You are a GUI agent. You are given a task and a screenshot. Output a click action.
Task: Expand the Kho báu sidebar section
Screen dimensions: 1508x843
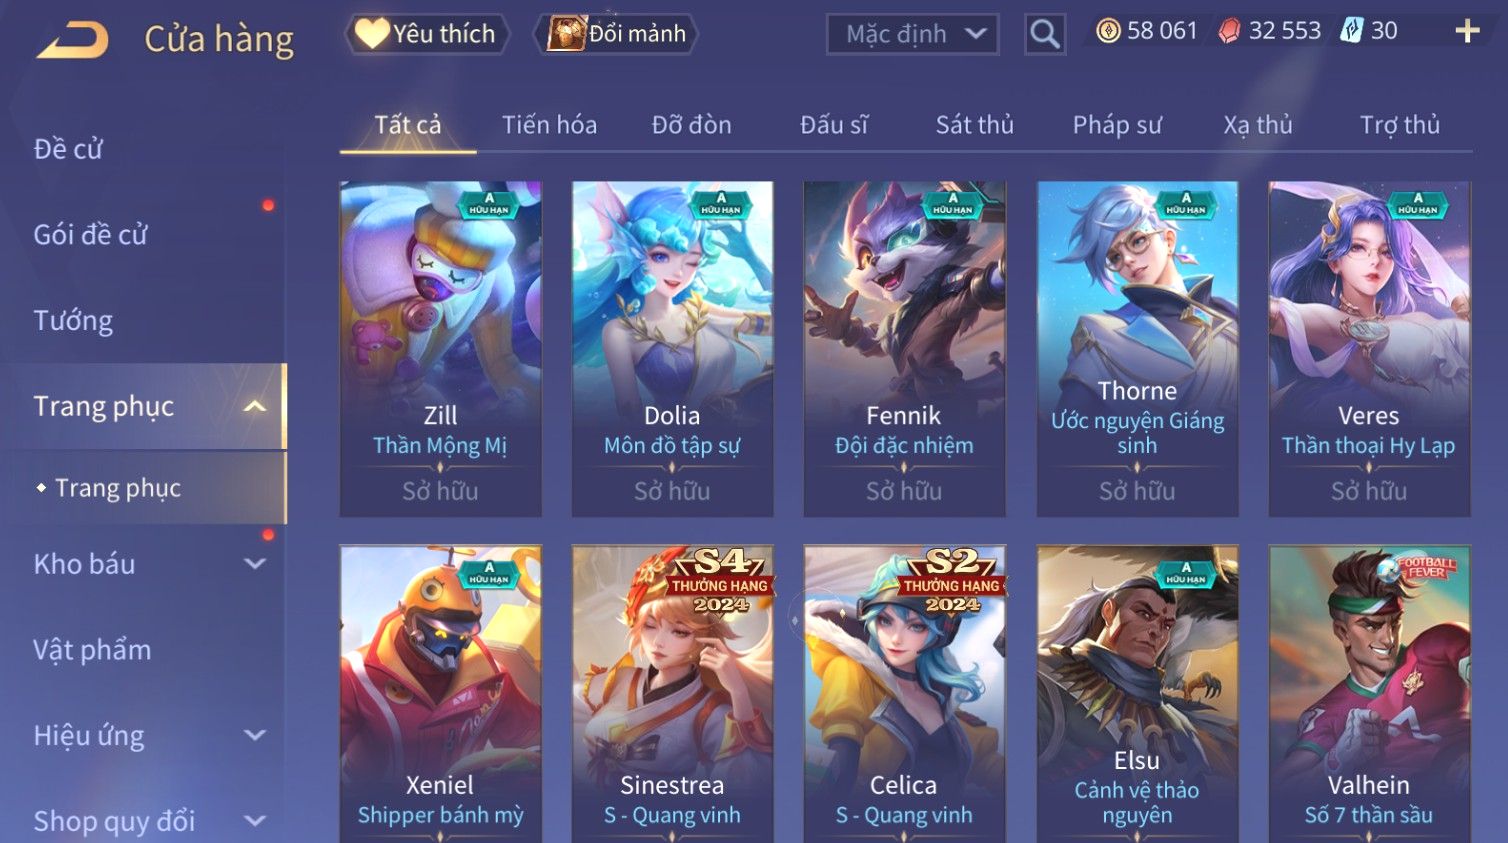(x=255, y=564)
